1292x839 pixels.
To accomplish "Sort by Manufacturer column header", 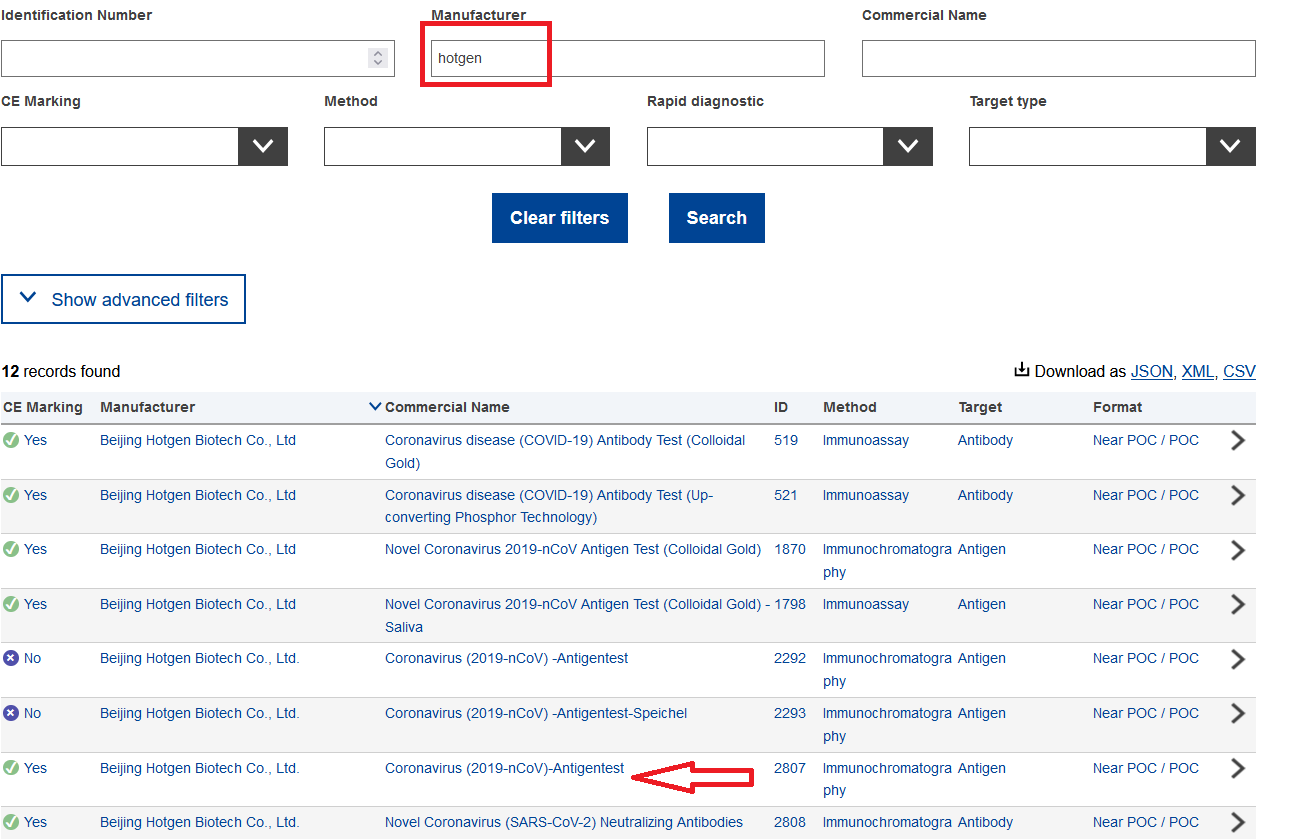I will [x=148, y=407].
